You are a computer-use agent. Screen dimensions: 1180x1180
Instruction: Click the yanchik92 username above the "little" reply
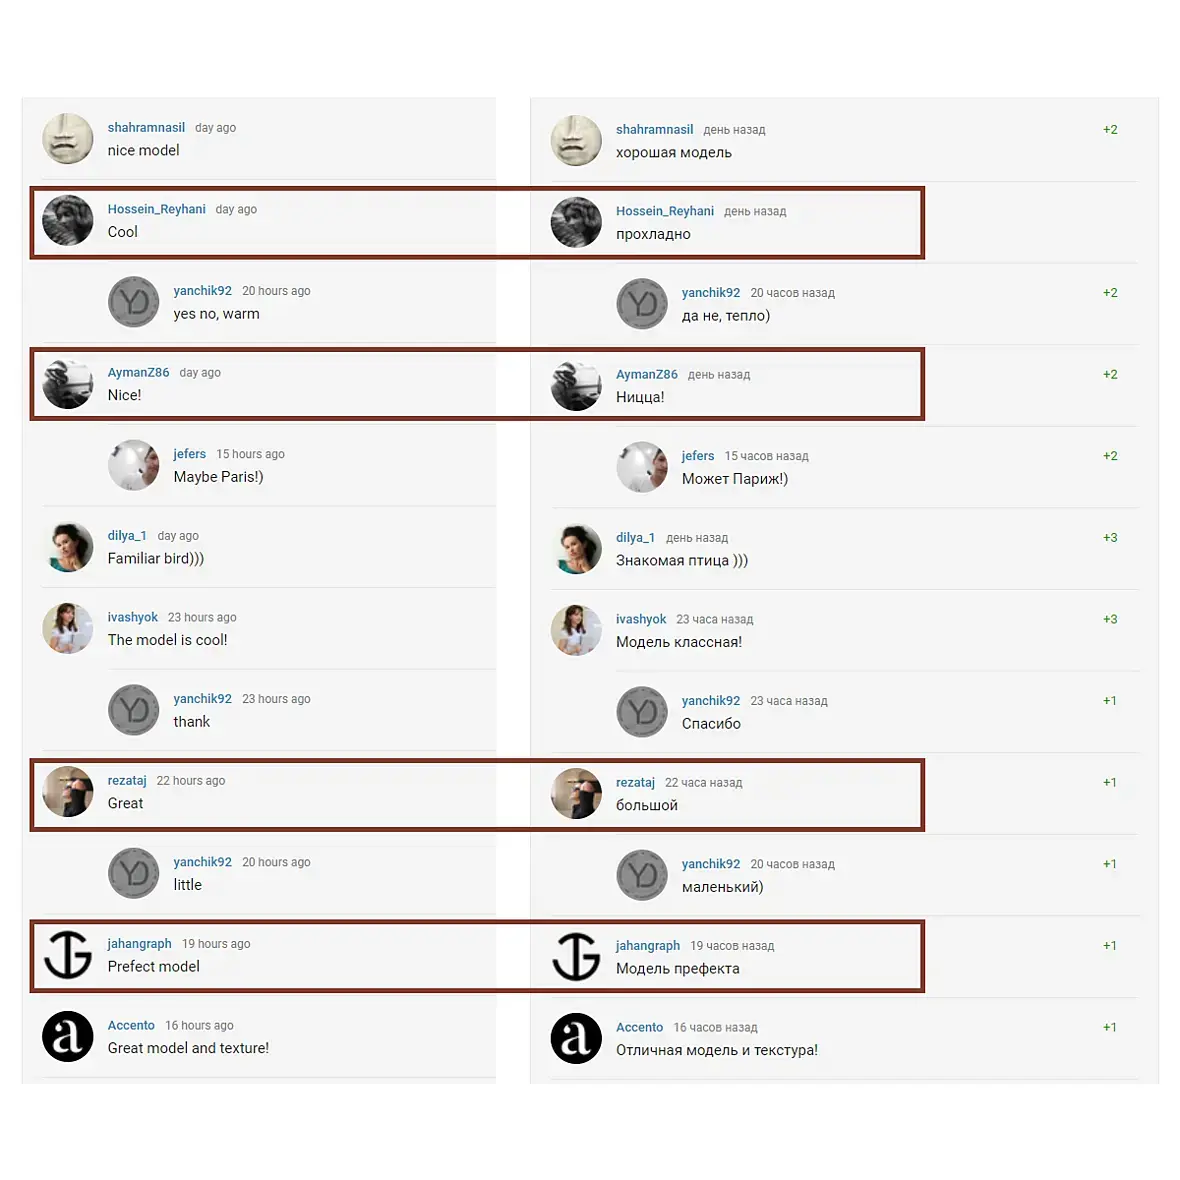(x=202, y=862)
